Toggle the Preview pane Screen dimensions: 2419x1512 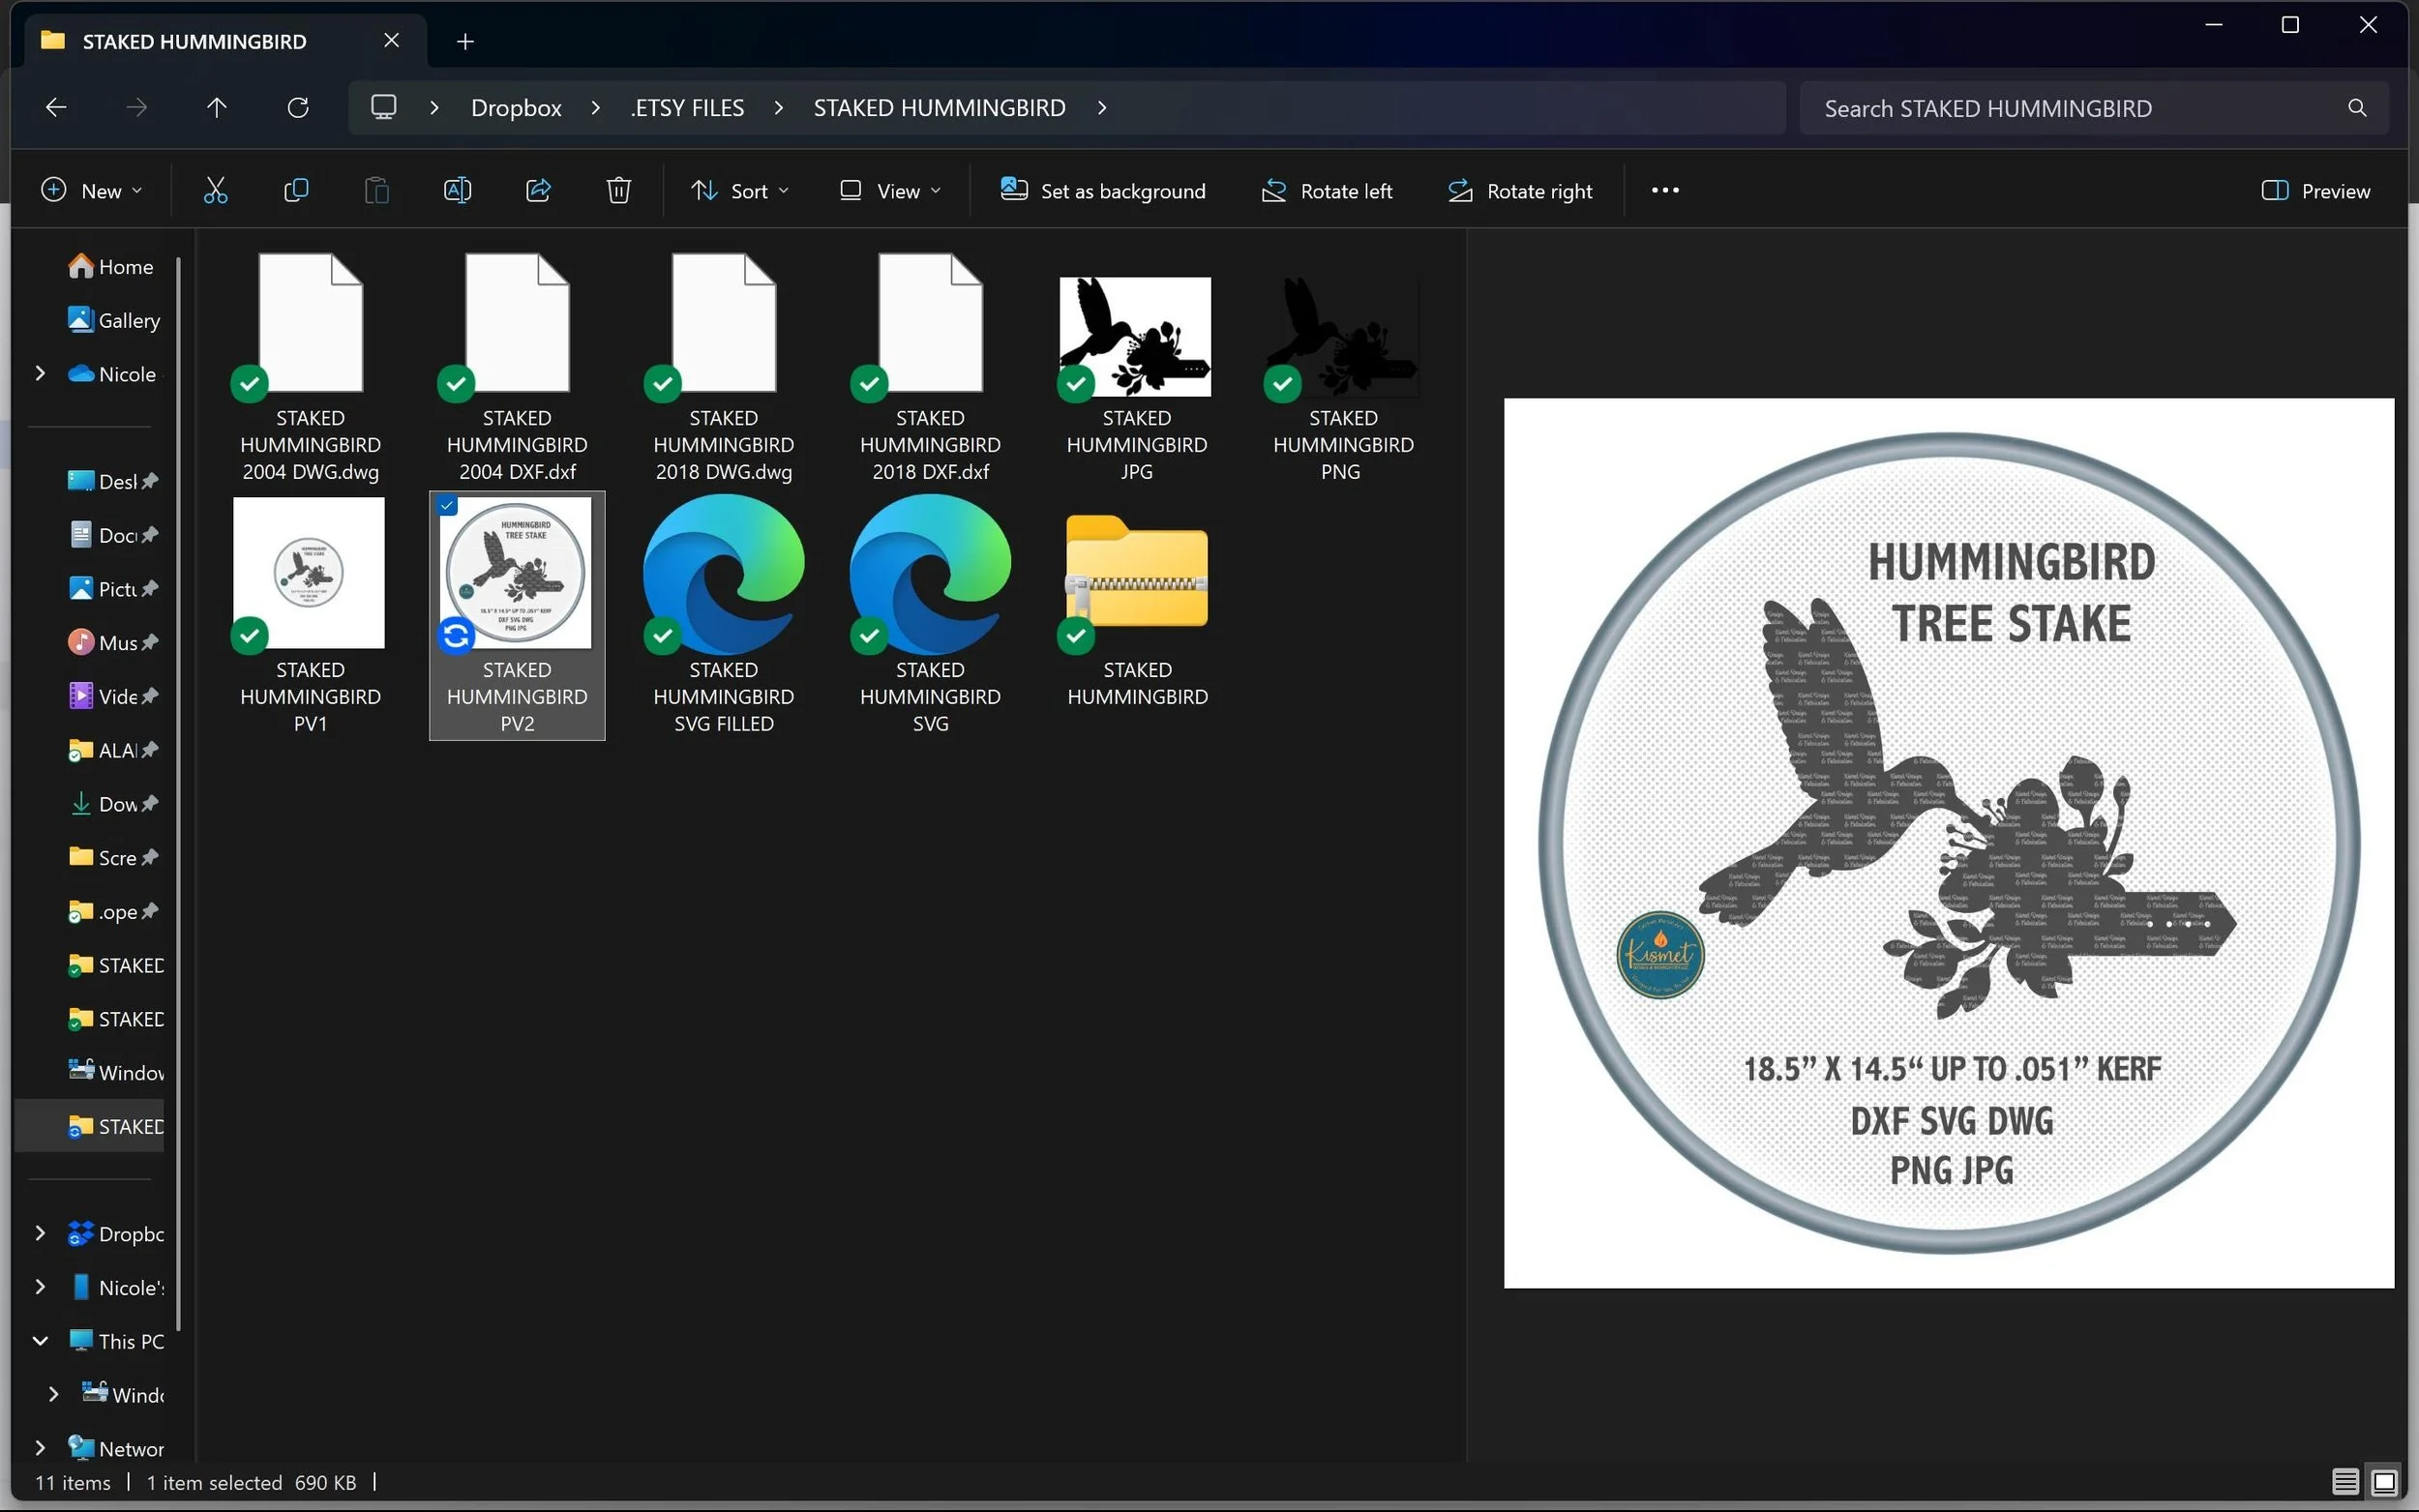[x=2316, y=190]
